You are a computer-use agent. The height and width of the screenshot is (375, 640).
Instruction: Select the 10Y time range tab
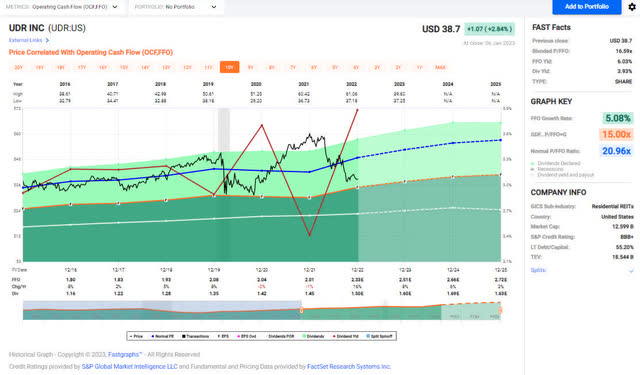tap(229, 67)
